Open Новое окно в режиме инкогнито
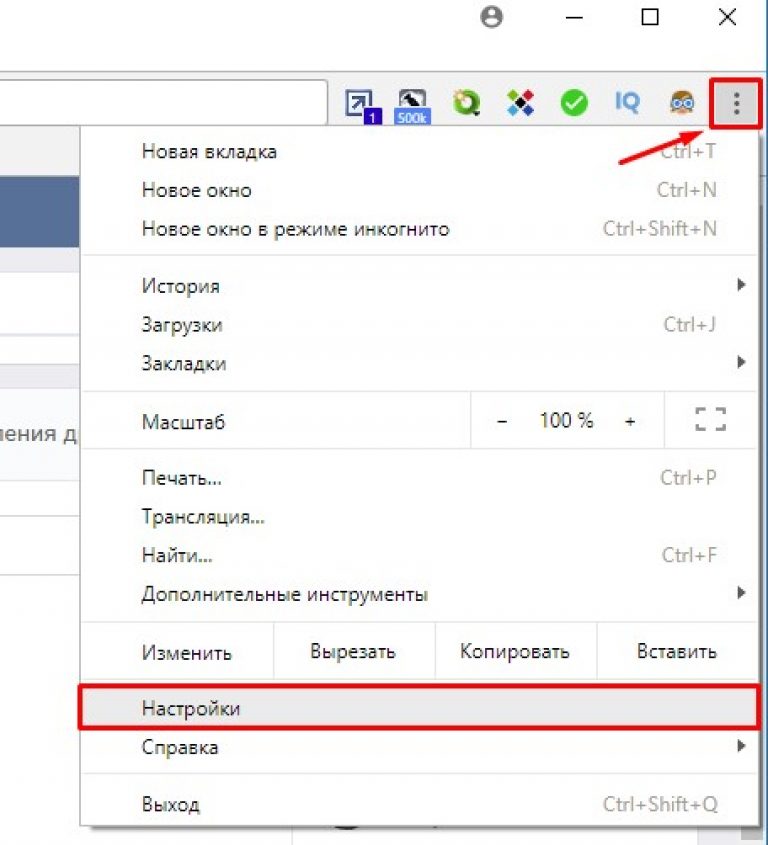768x845 pixels. tap(419, 230)
